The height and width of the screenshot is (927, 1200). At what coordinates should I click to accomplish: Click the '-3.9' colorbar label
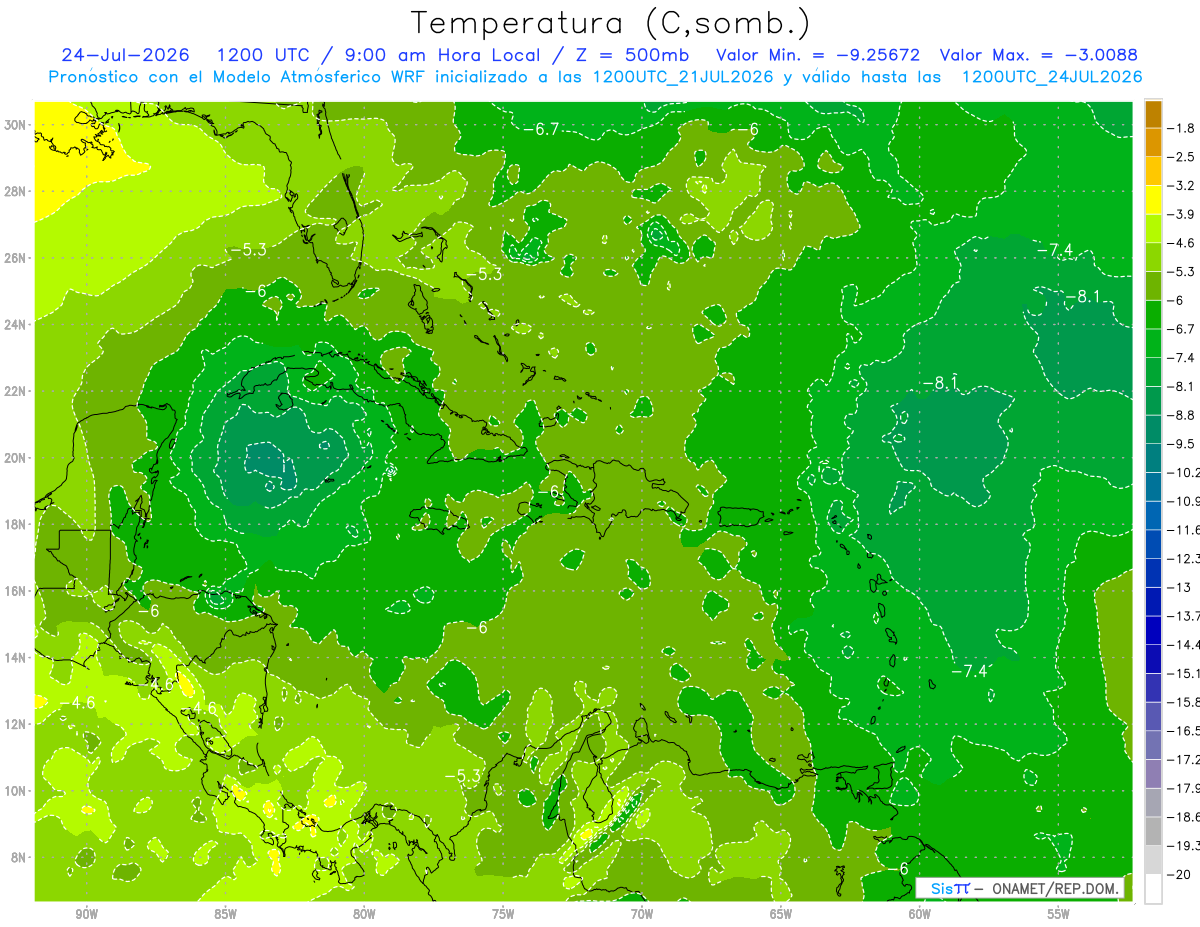click(x=1182, y=214)
